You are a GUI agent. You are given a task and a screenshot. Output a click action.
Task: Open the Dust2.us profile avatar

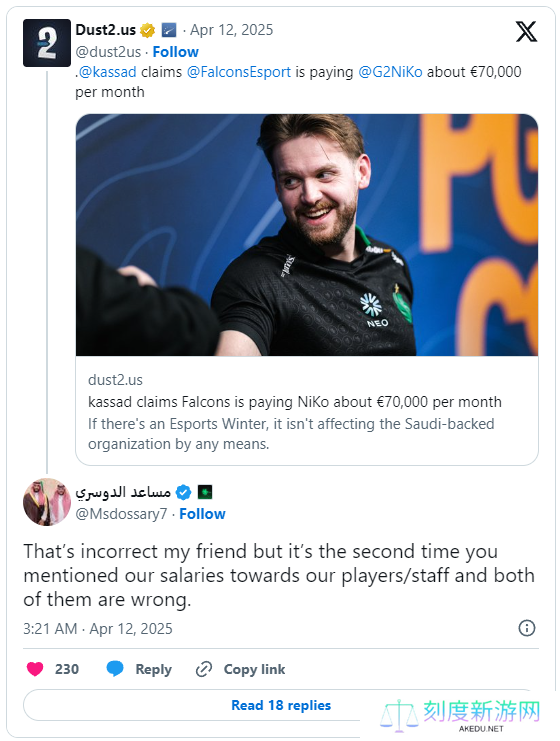(x=47, y=43)
